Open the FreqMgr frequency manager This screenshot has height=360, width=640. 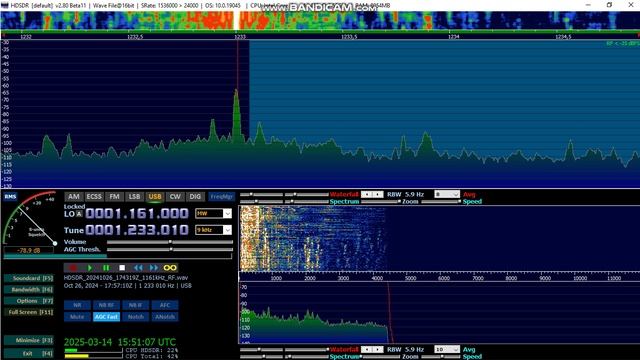coord(222,197)
